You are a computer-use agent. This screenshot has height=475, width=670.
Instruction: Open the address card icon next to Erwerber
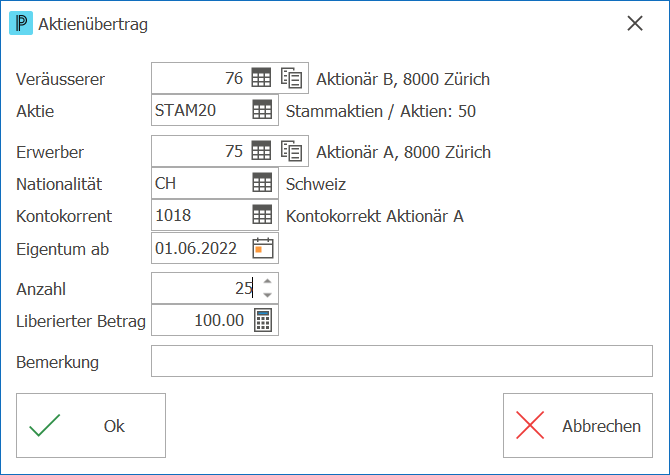[291, 151]
